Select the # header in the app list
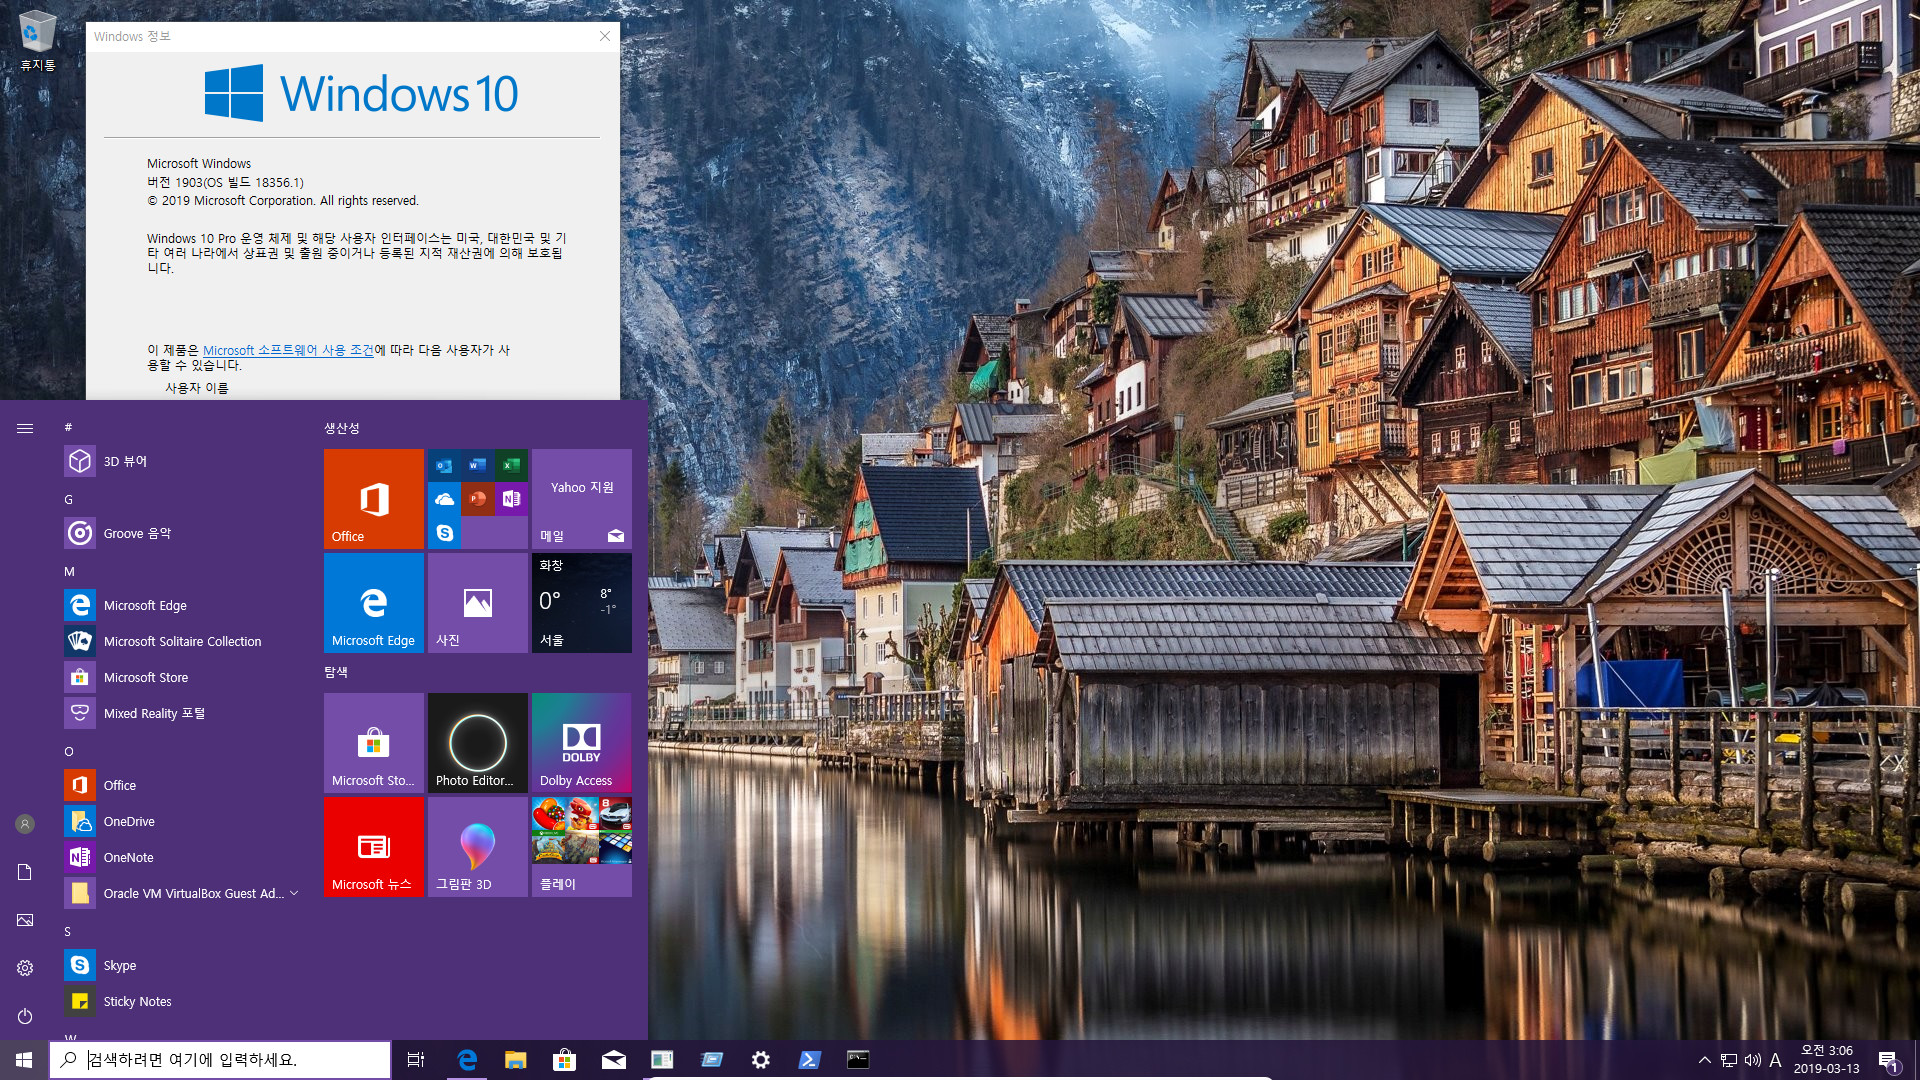This screenshot has width=1920, height=1080. point(68,427)
